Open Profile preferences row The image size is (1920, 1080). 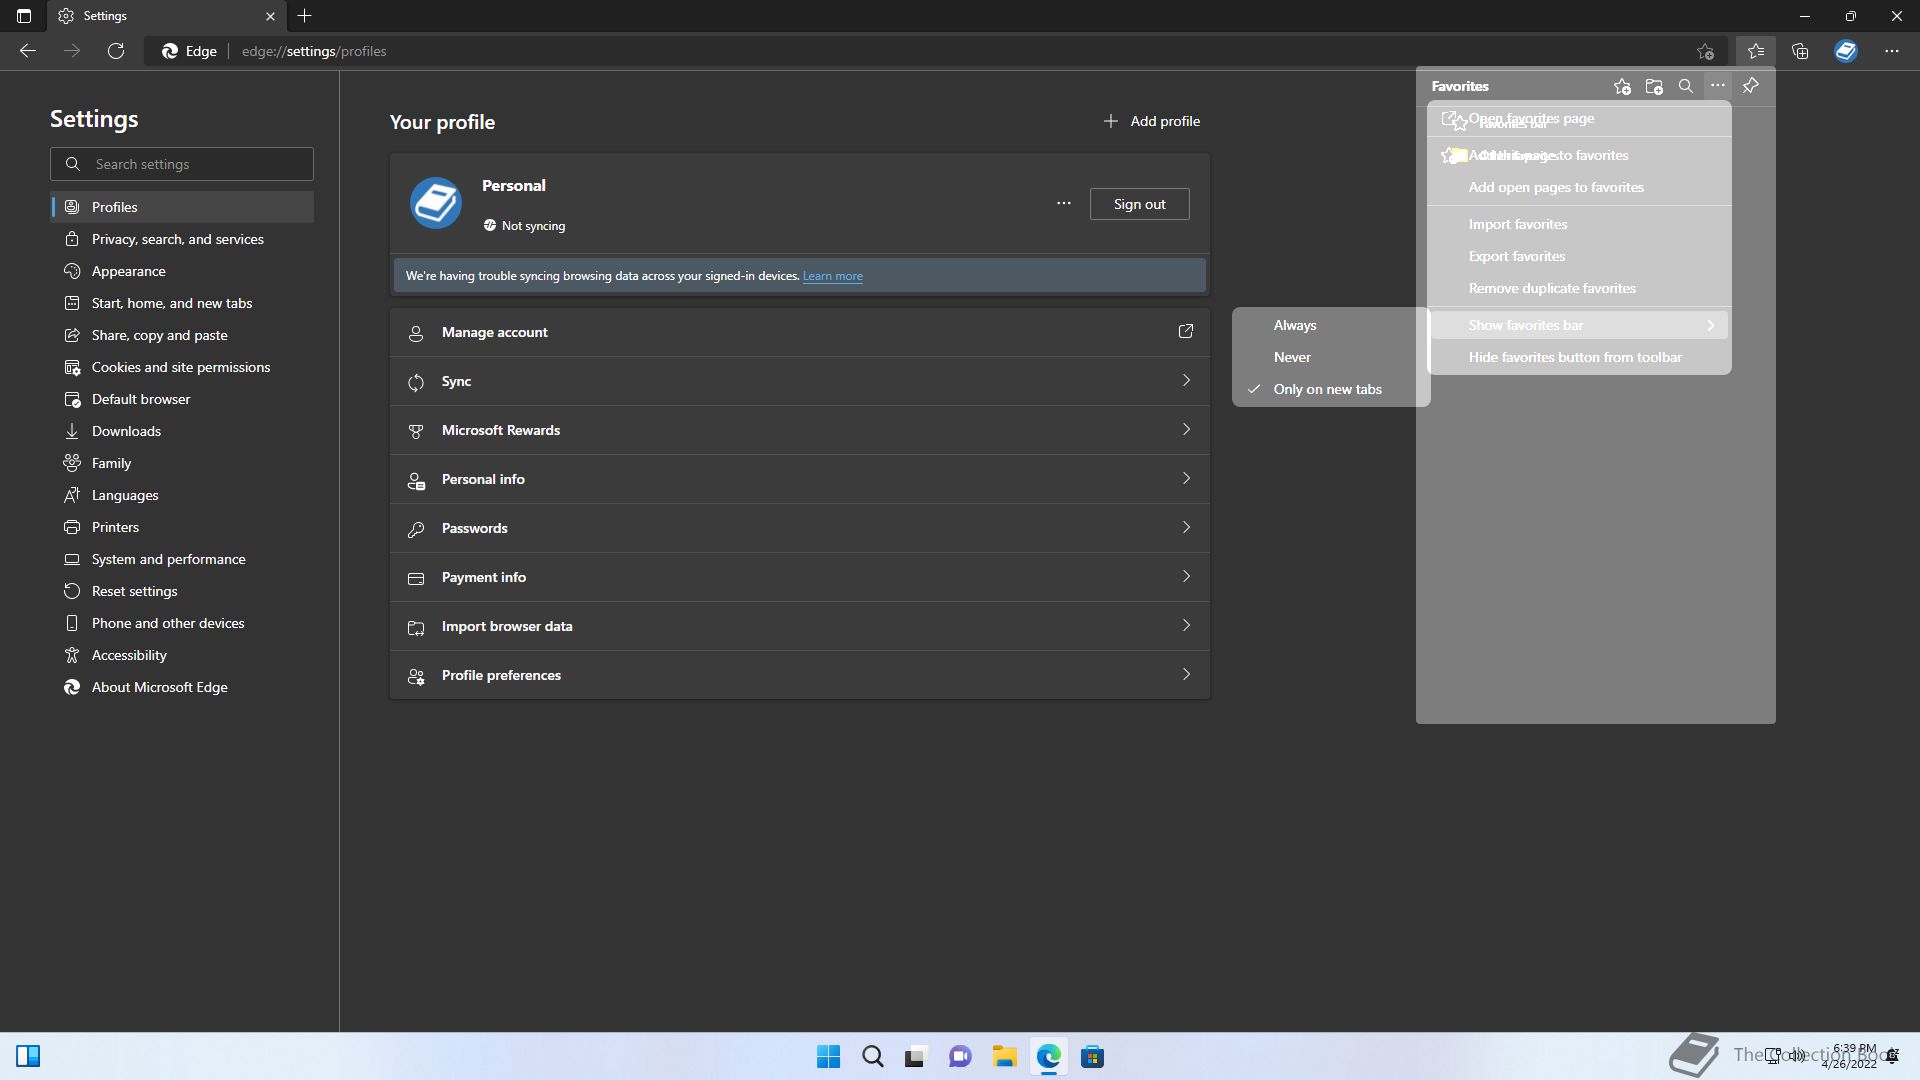pyautogui.click(x=800, y=675)
